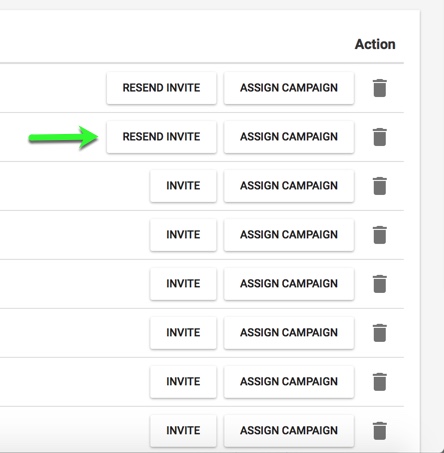This screenshot has width=444, height=453.
Task: Assign a campaign in the second row
Action: (289, 137)
